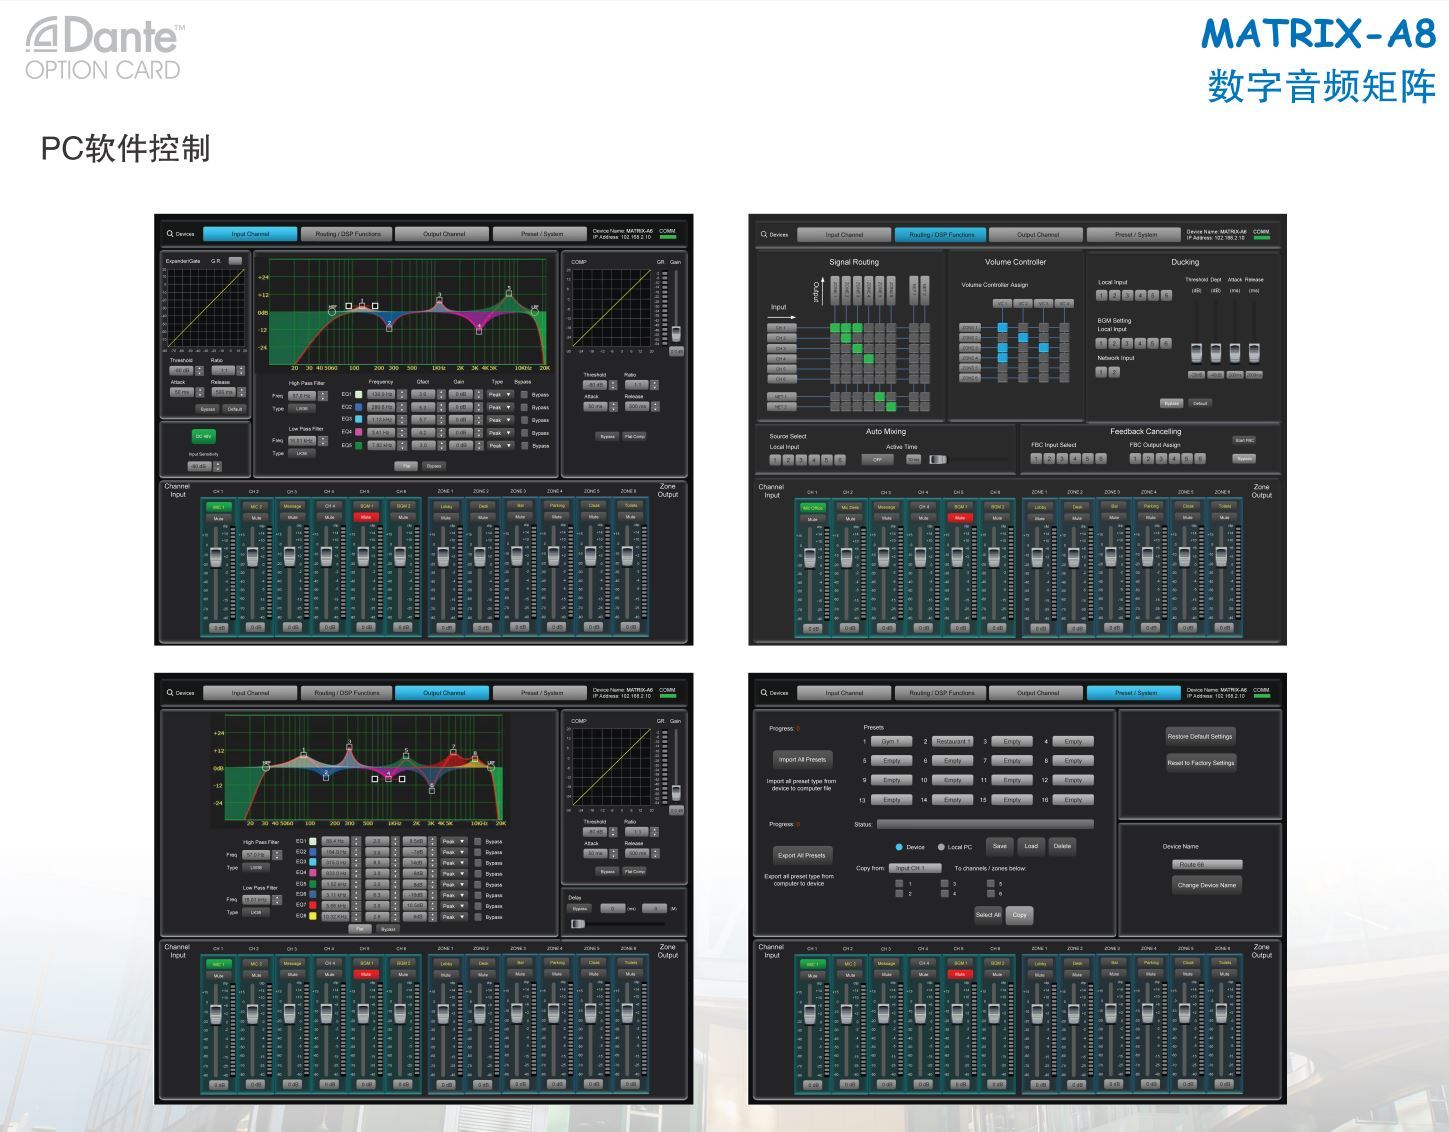Enable EQ5 Bypass checkbox in Input Channel window
Viewport: 1449px width, 1132px height.
point(524,445)
